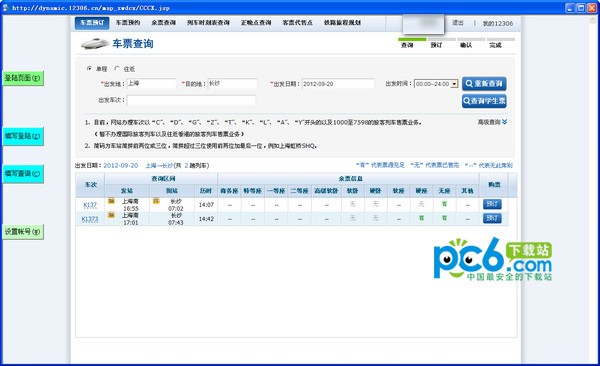The width and height of the screenshot is (600, 366).
Task: Maximize the window with the title-bar button
Action: click(581, 7)
